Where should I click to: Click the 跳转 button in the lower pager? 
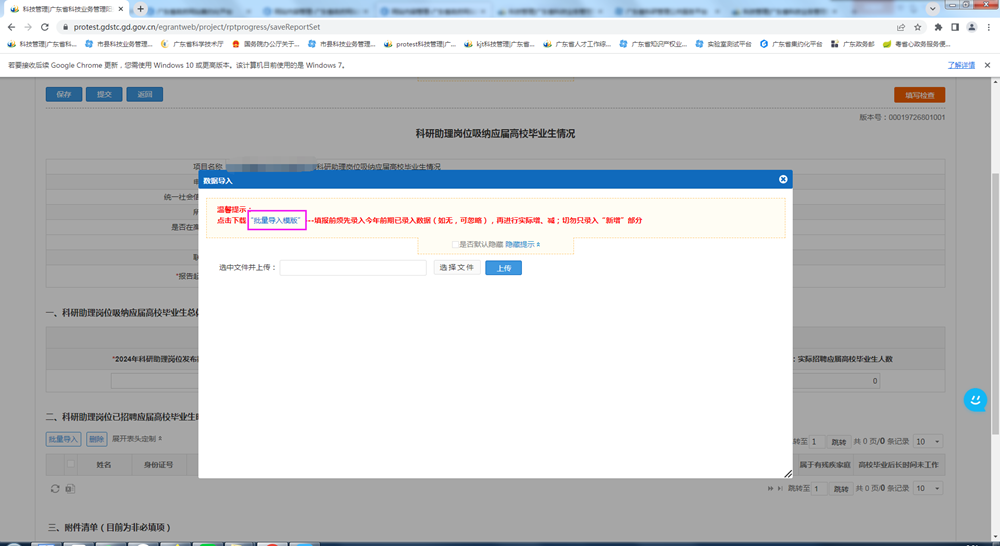click(841, 489)
